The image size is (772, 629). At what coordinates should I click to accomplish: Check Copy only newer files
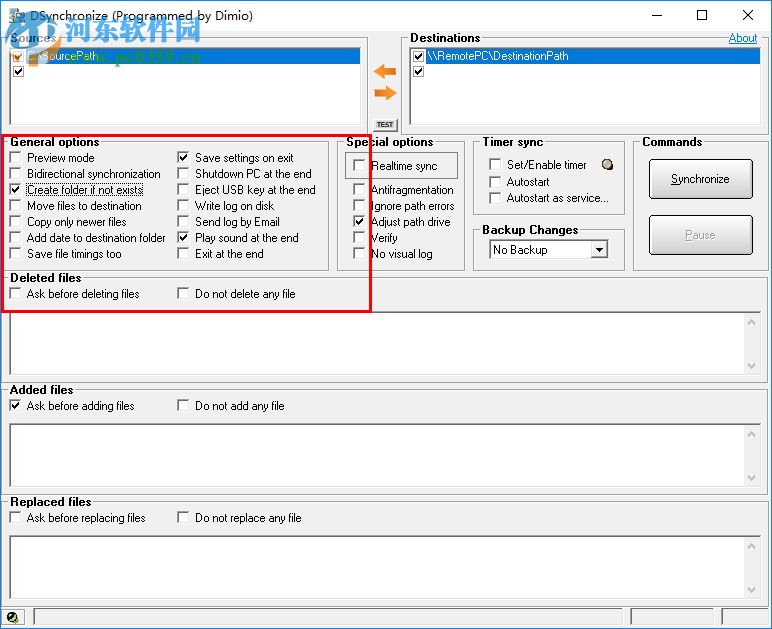tap(16, 221)
